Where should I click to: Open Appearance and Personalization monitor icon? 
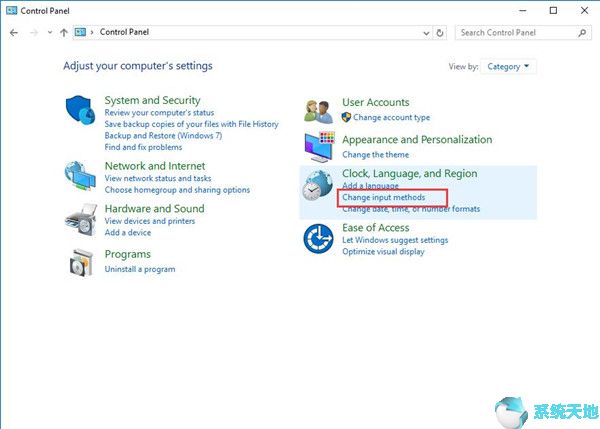pyautogui.click(x=320, y=147)
